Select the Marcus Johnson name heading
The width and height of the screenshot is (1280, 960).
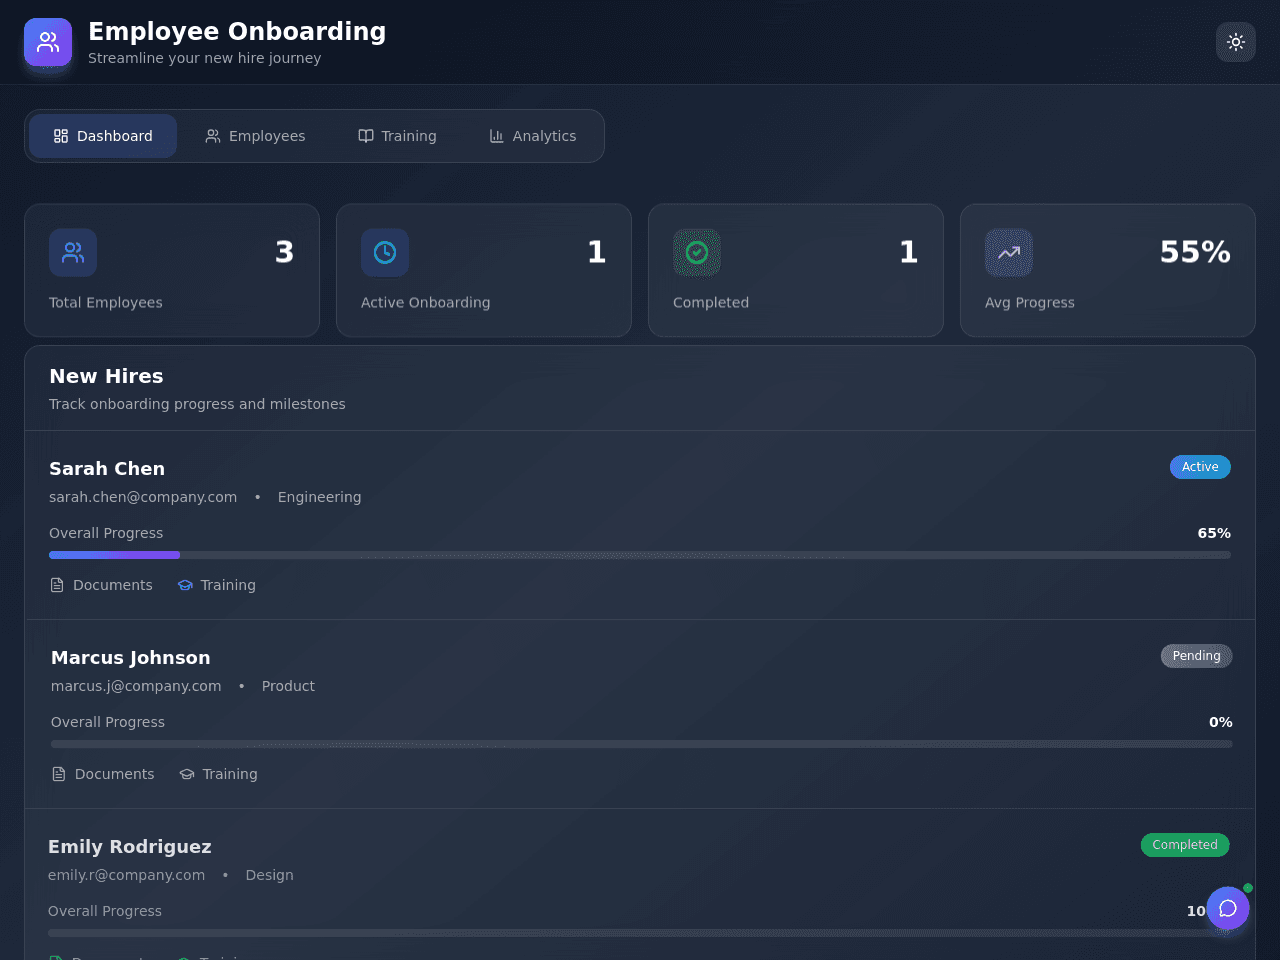click(131, 657)
